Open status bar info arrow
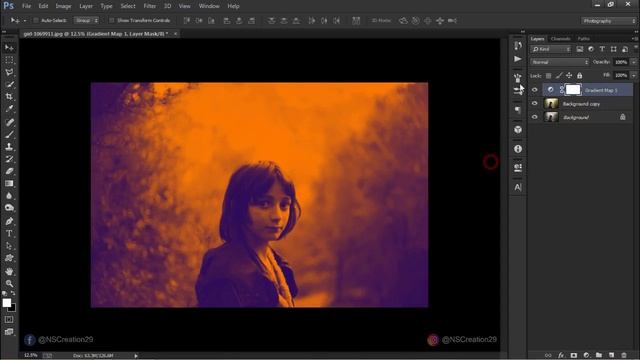This screenshot has height=360, width=640. click(x=136, y=356)
